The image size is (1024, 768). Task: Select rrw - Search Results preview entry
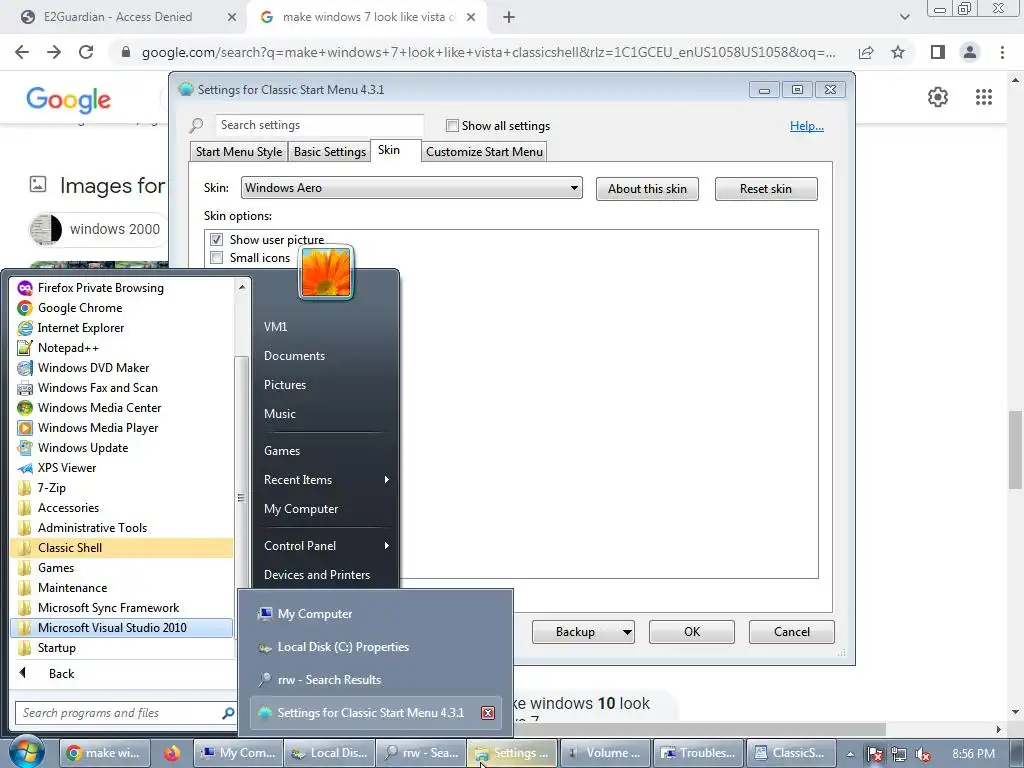[376, 680]
